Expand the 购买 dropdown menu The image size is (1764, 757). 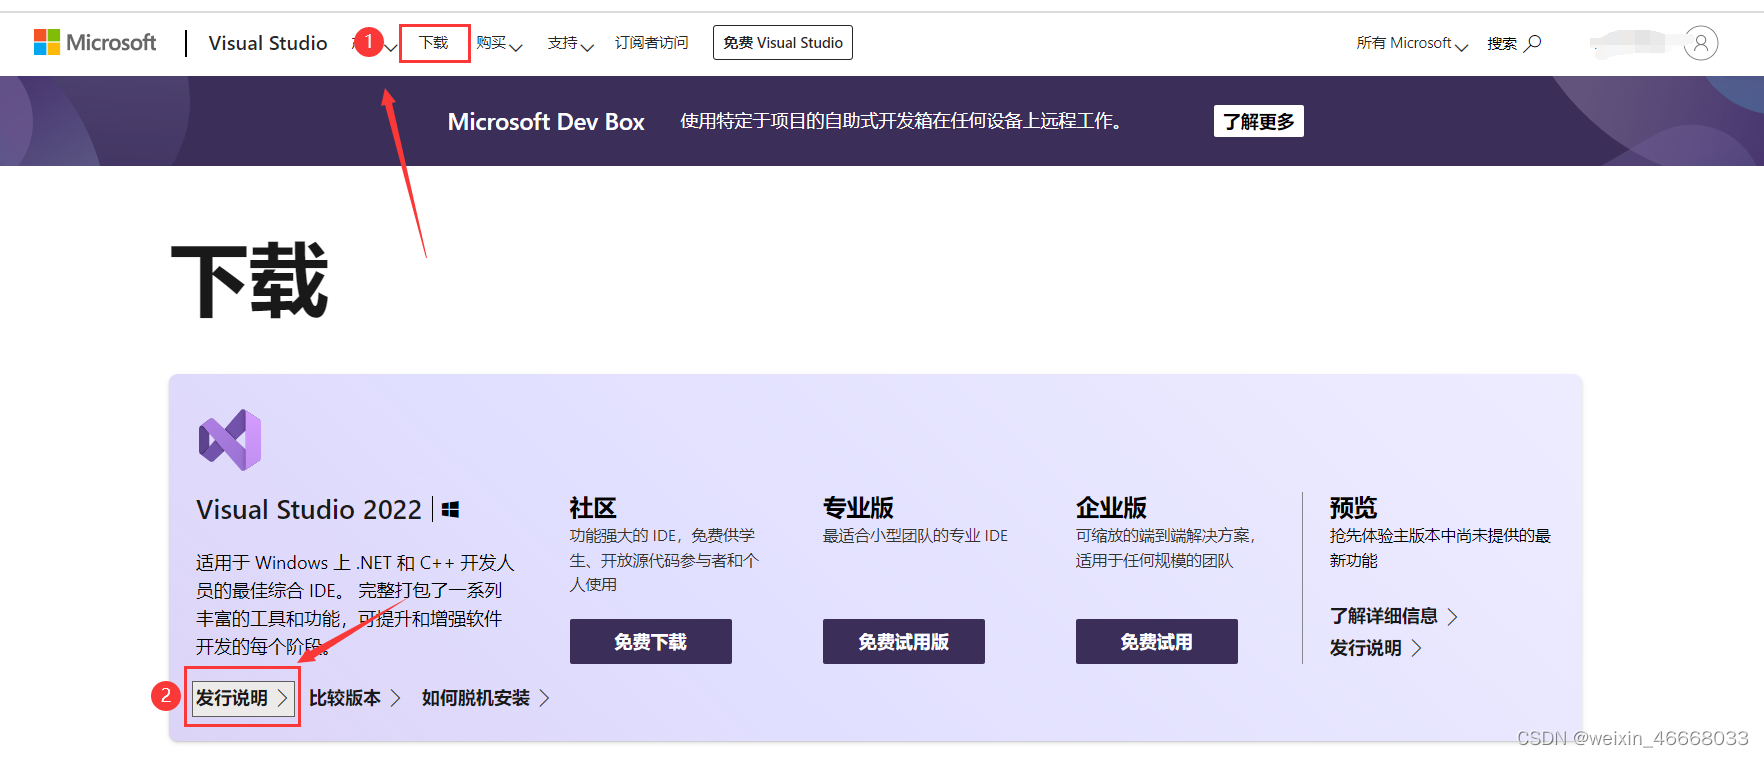(499, 43)
